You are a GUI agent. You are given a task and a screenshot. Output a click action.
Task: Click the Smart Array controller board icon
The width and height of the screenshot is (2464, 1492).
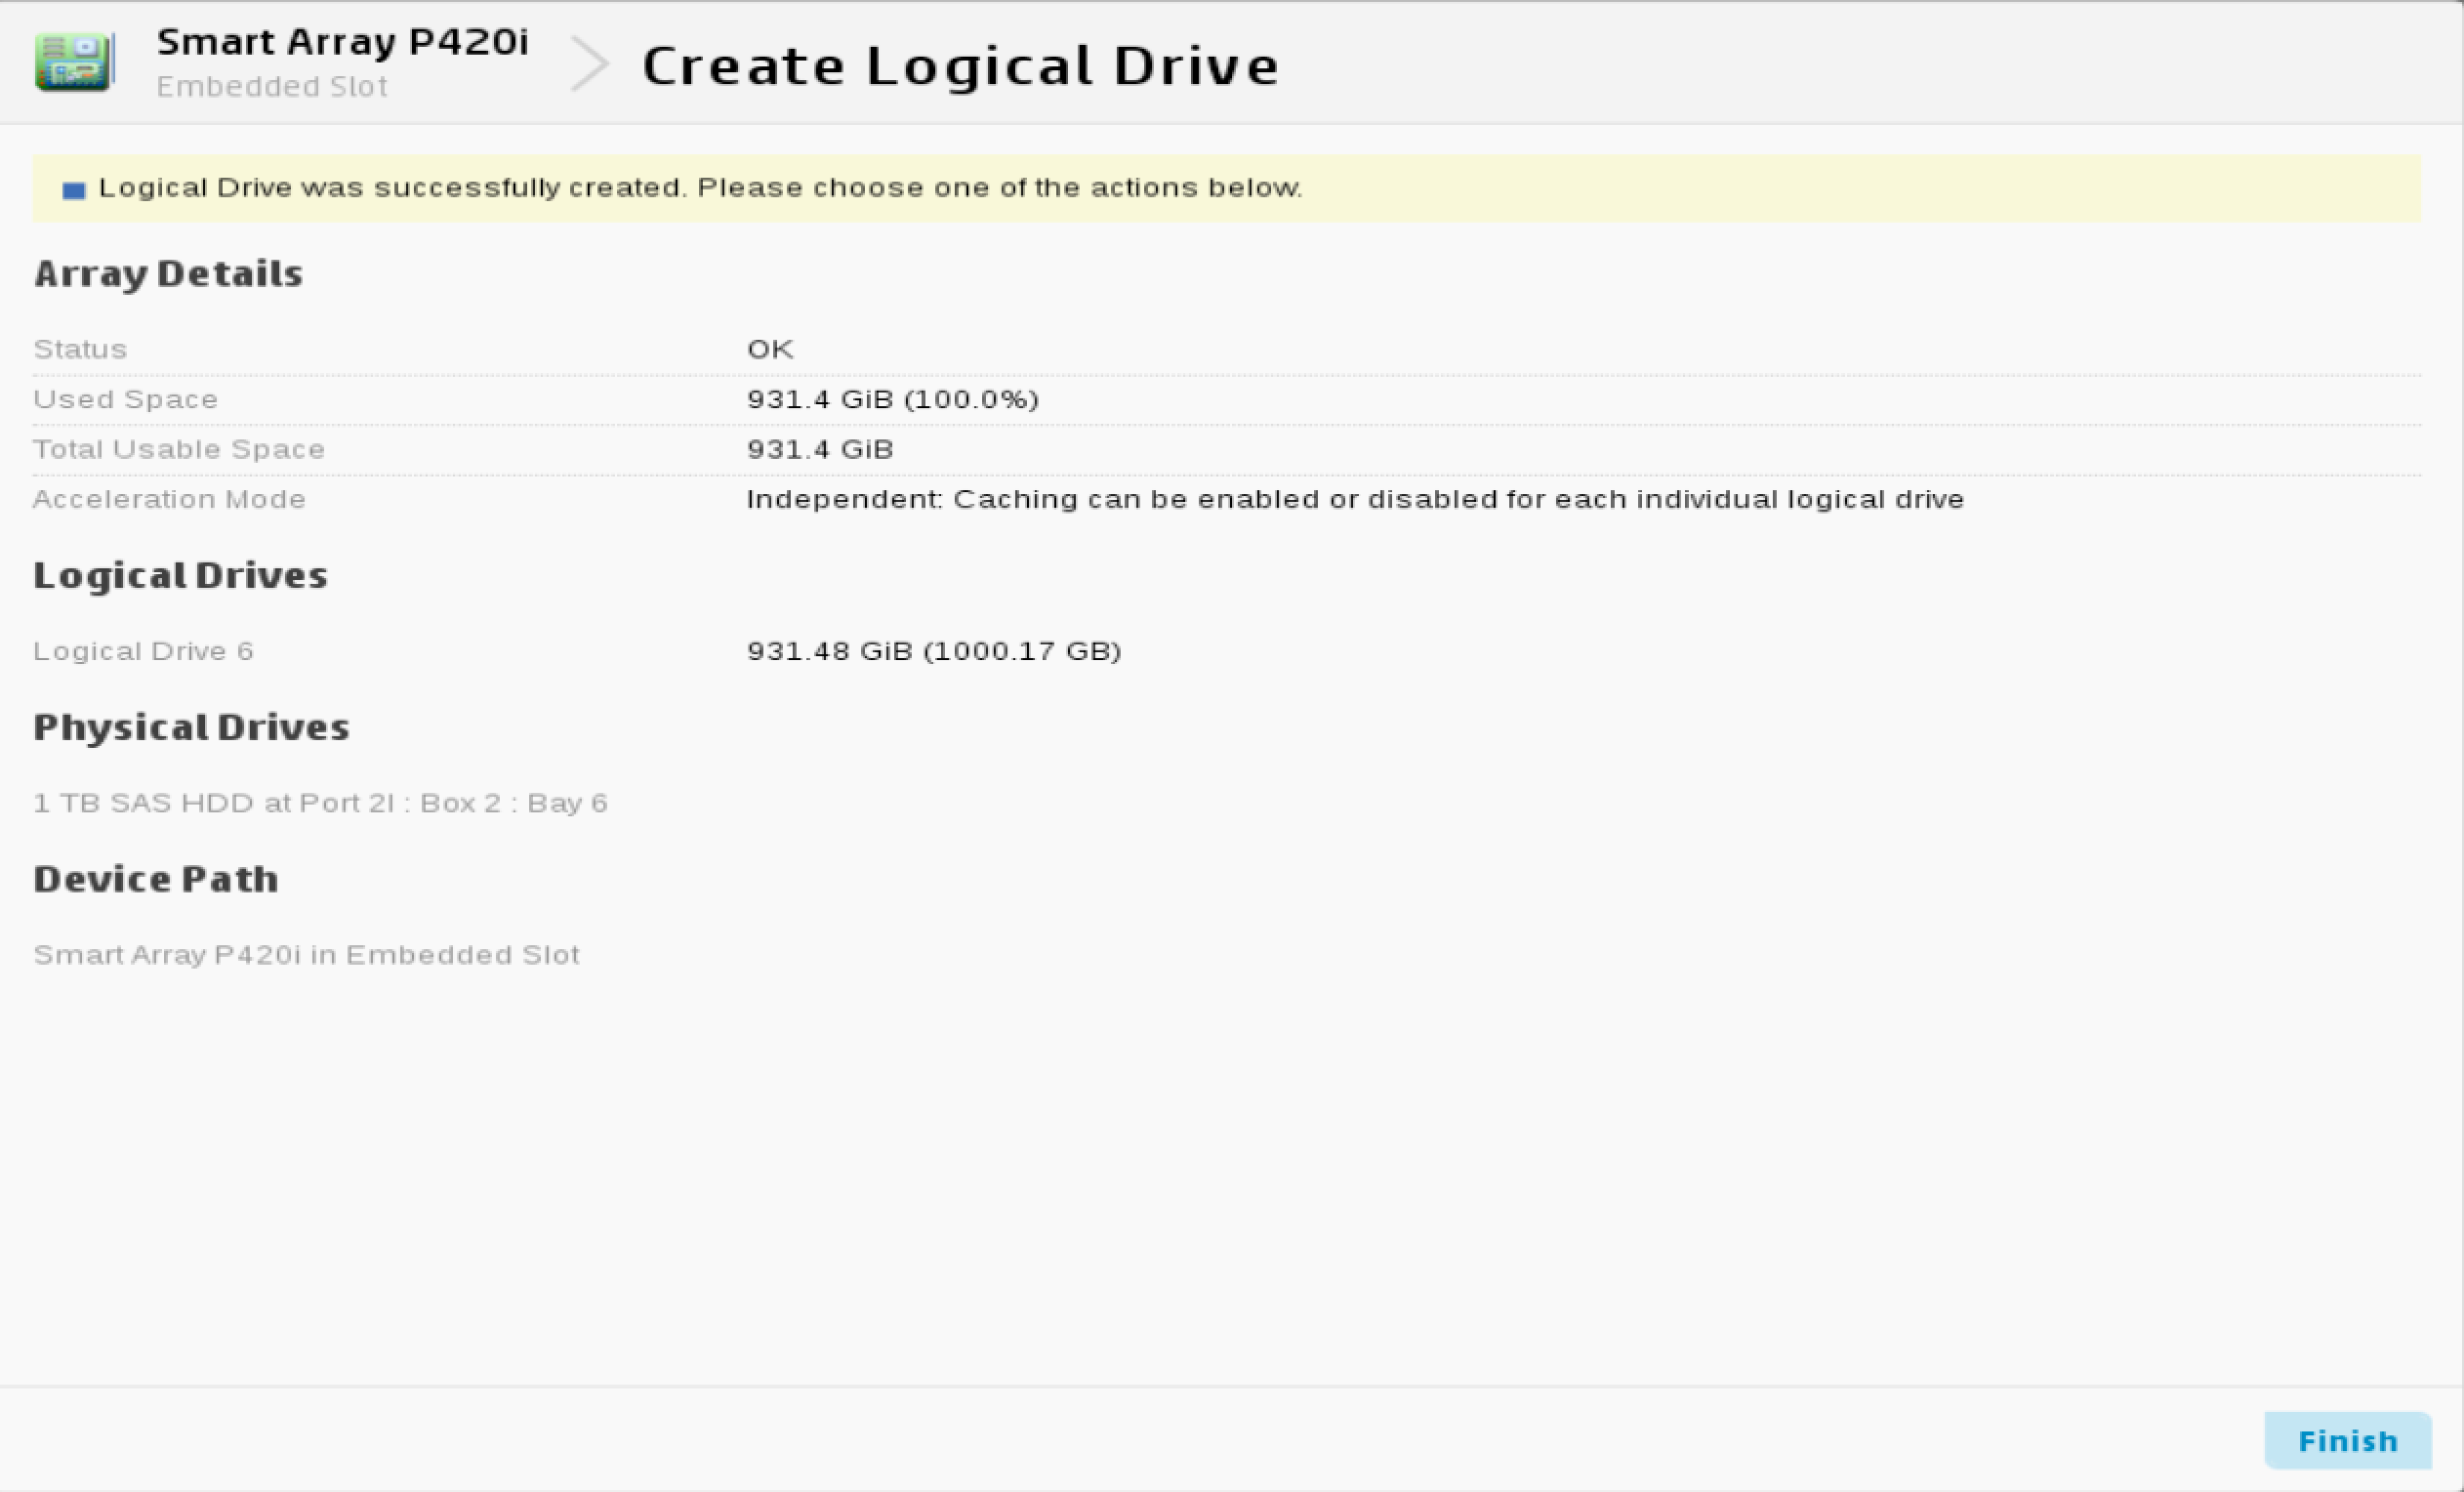[74, 62]
